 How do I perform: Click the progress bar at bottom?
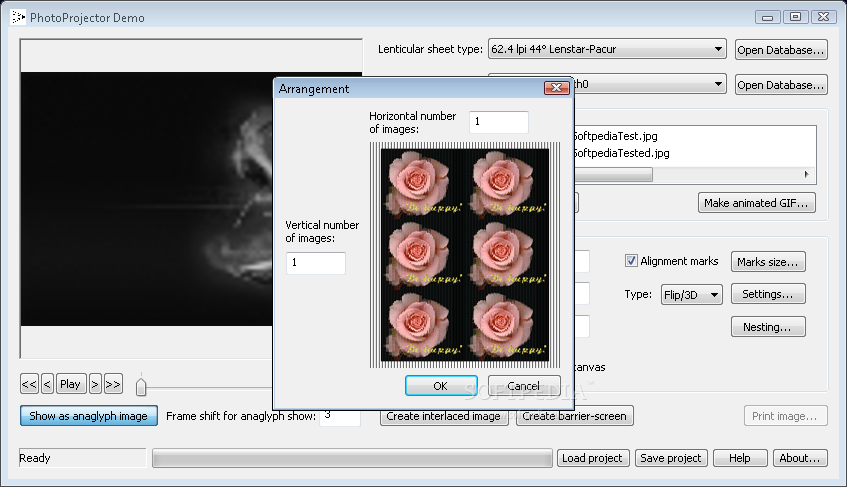[352, 458]
